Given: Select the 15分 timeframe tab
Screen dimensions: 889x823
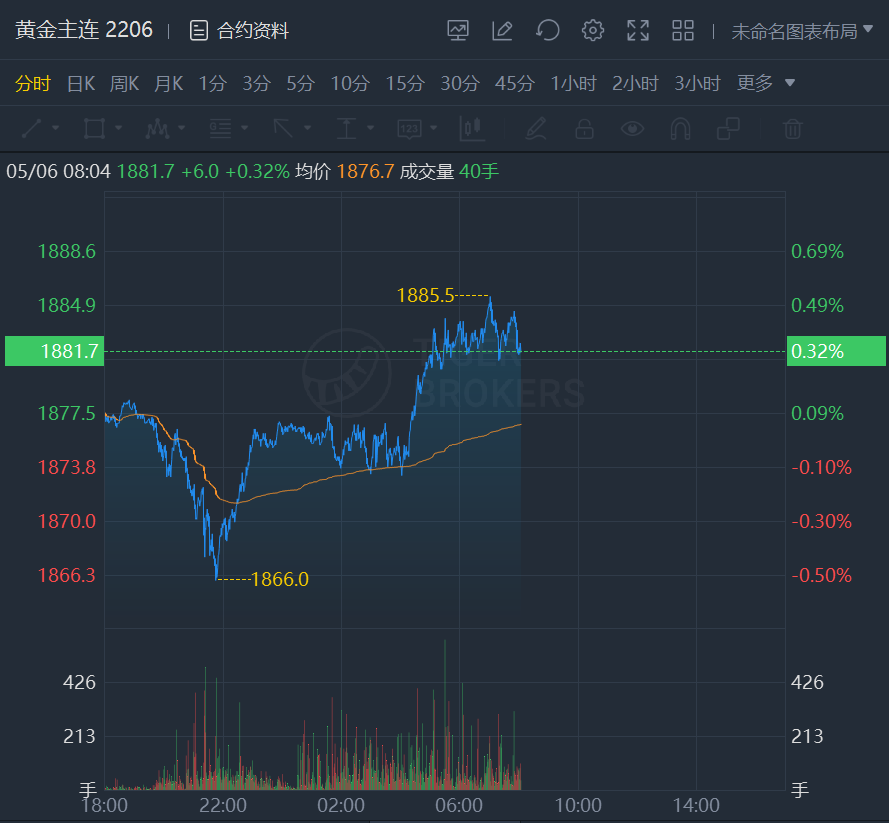Looking at the screenshot, I should (x=405, y=84).
